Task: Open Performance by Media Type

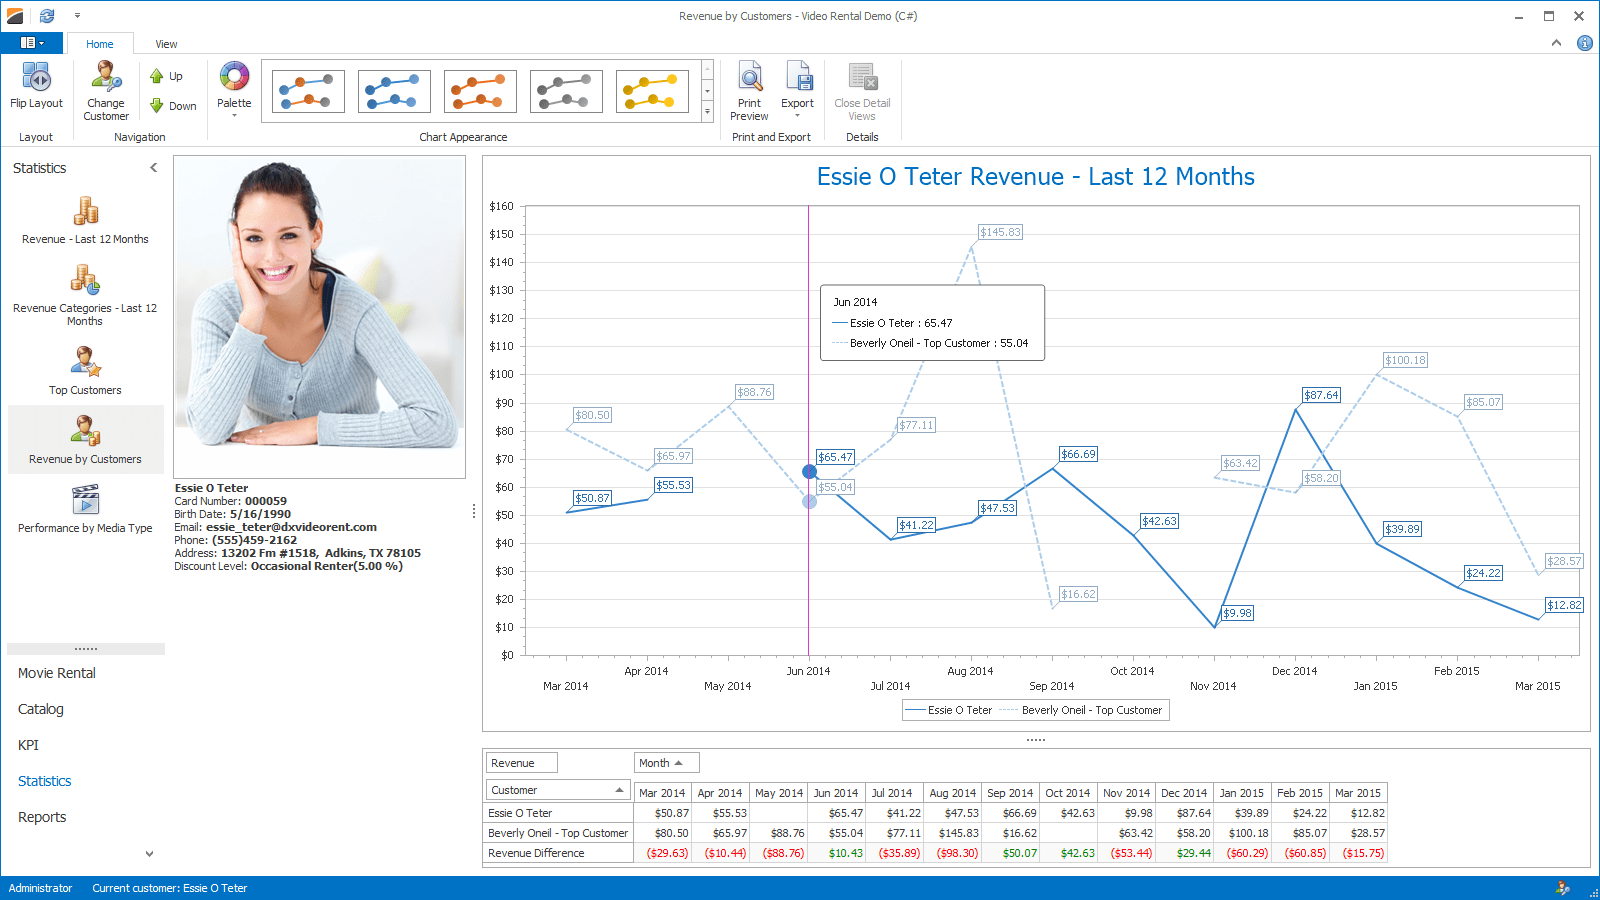Action: tap(85, 508)
